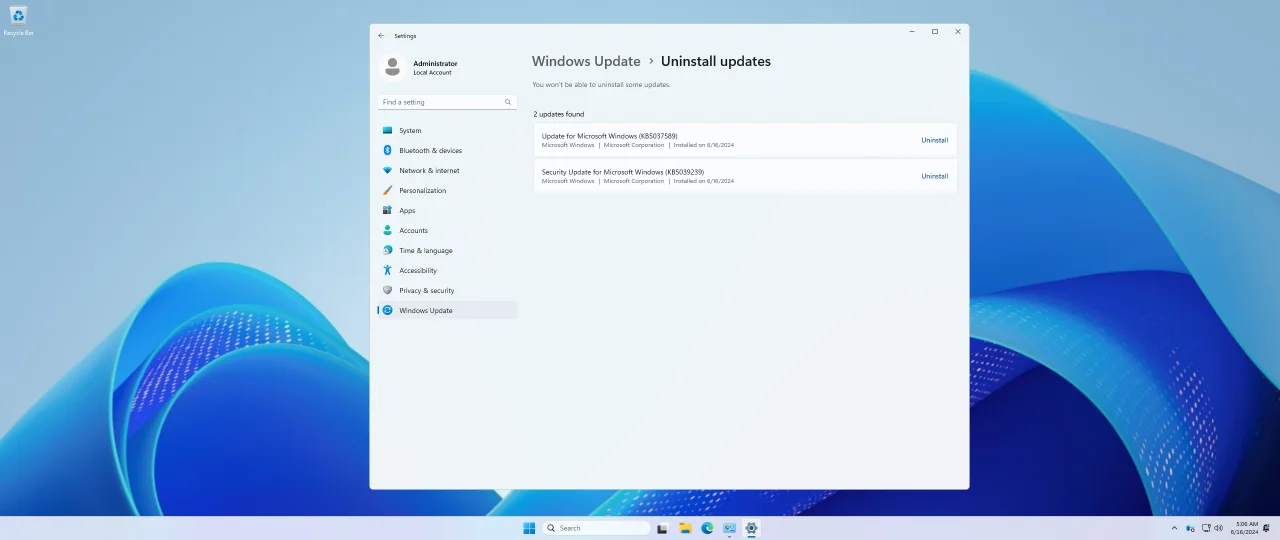Image resolution: width=1280 pixels, height=540 pixels.
Task: Open the Windows Start button
Action: point(529,528)
